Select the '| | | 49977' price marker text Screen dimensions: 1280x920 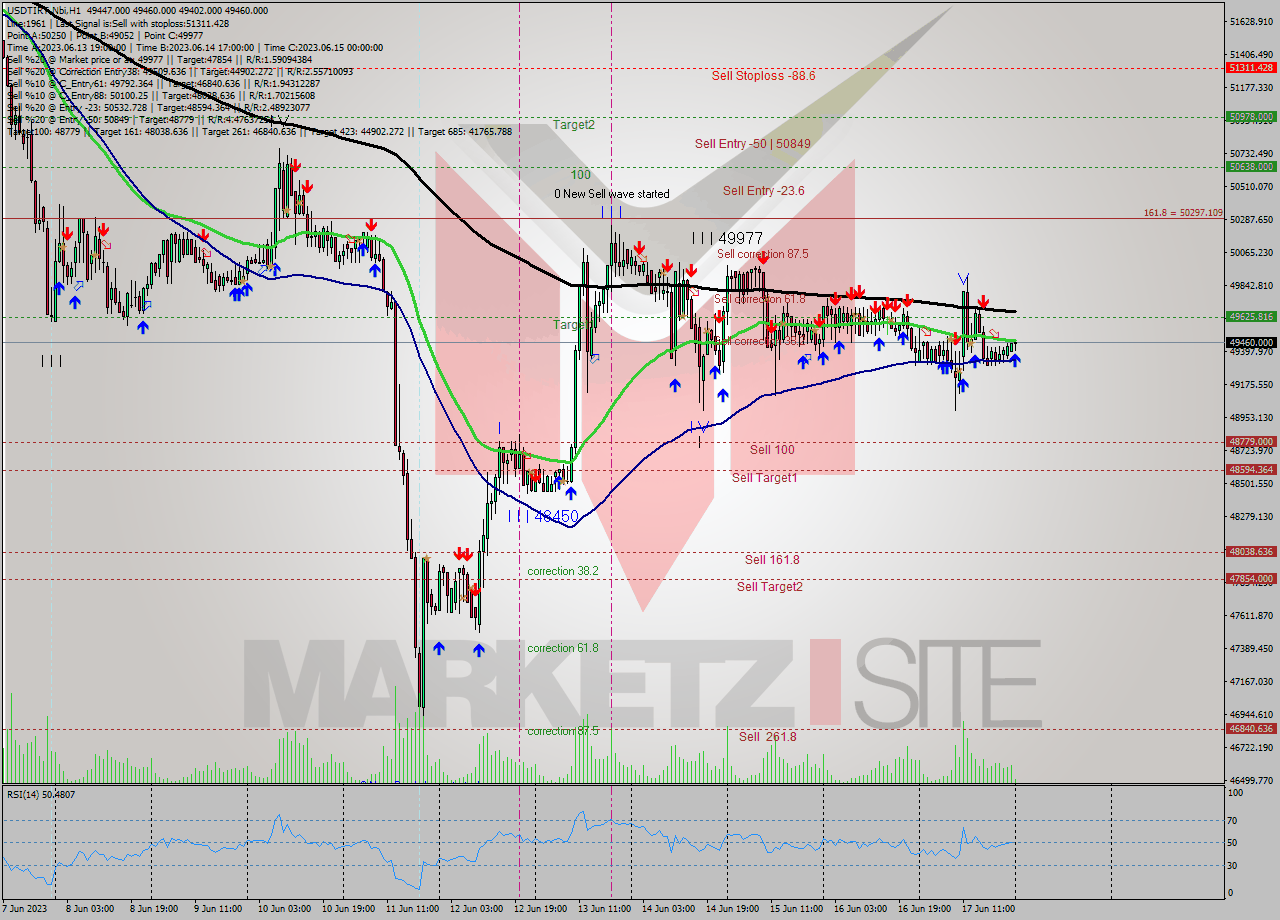coord(727,238)
